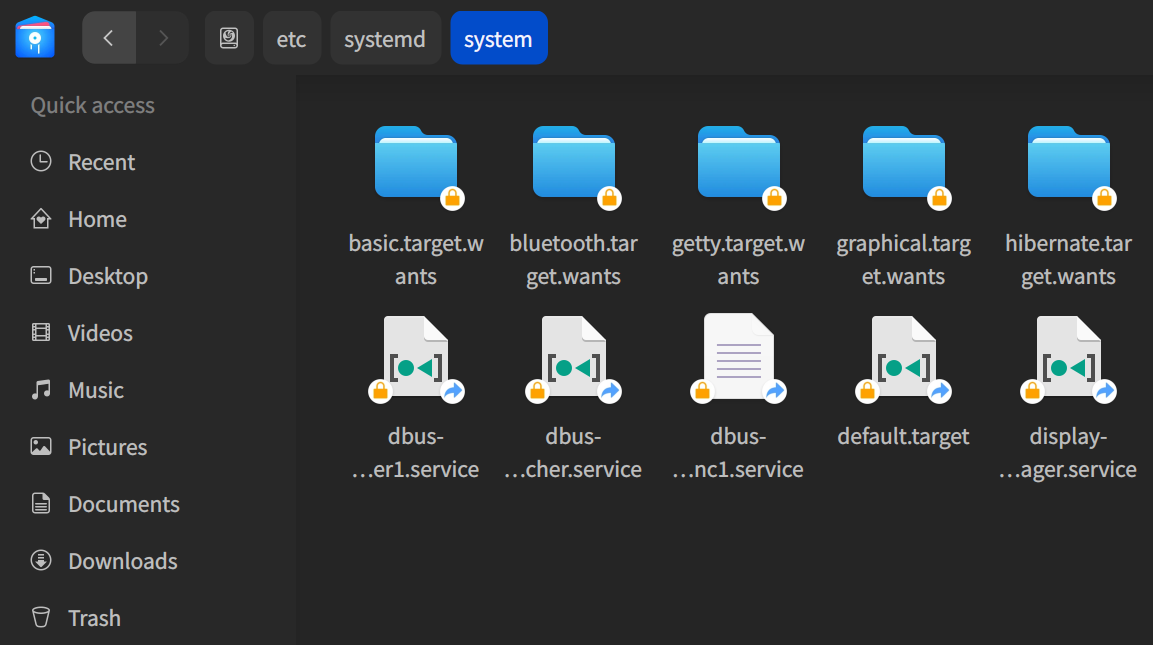The image size is (1153, 645).
Task: Select the dbus-…er1.service file icon
Action: 416,358
